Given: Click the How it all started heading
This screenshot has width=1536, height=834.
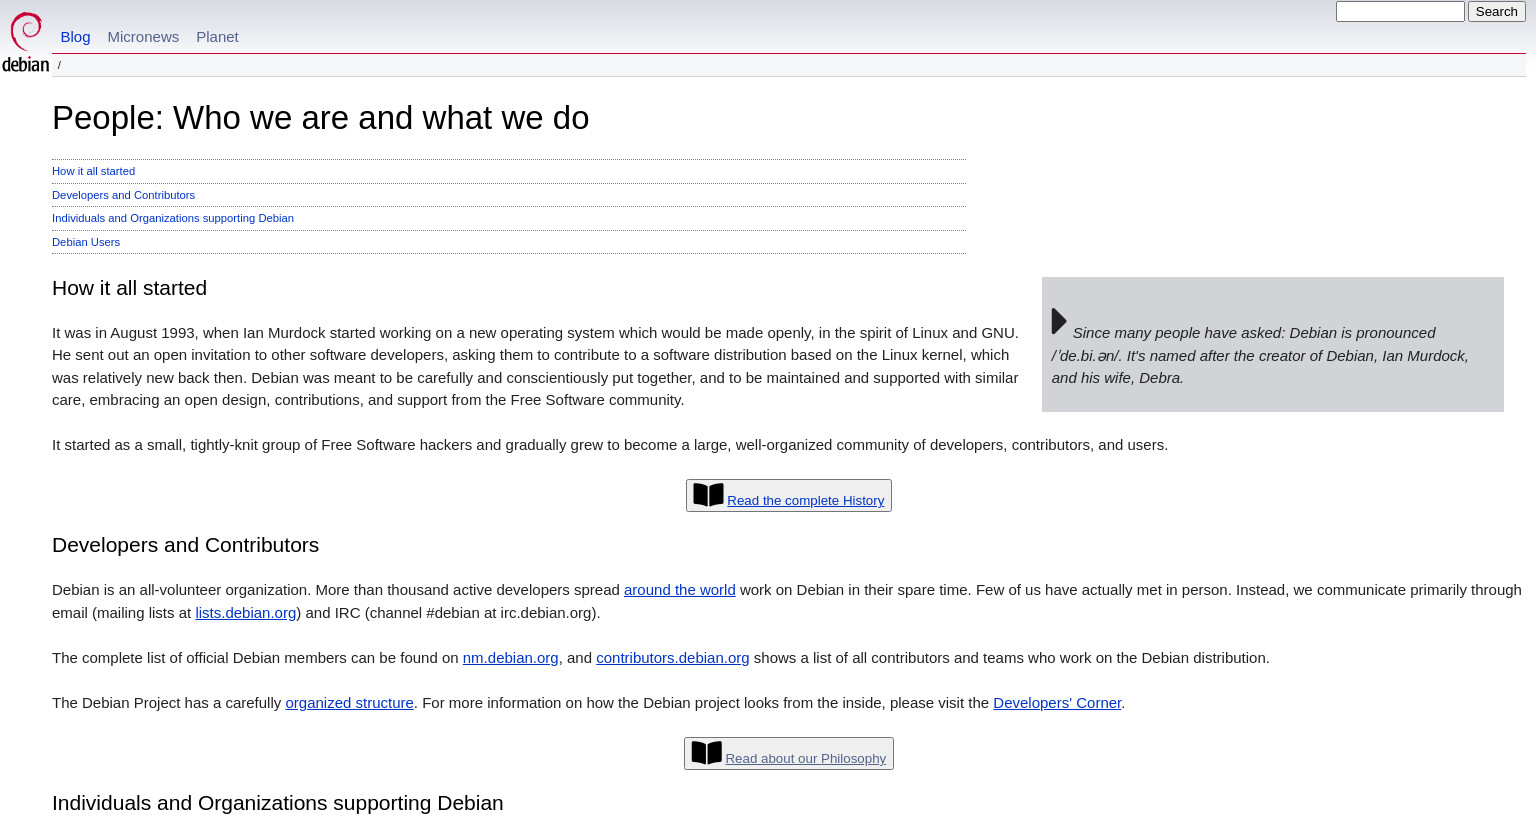Looking at the screenshot, I should click(129, 288).
